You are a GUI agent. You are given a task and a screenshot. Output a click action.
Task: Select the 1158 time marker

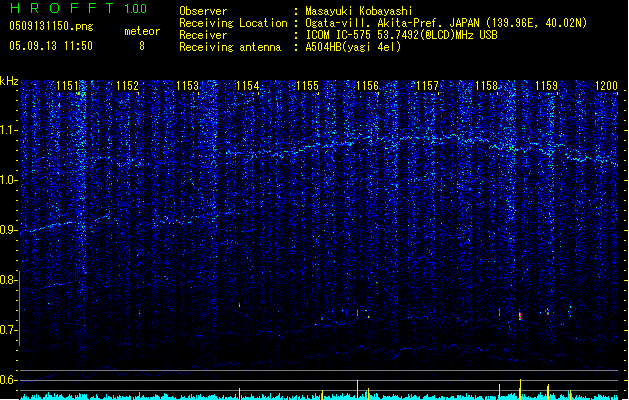486,87
